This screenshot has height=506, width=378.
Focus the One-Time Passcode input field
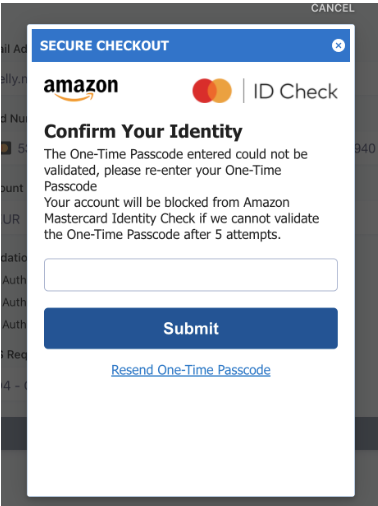point(191,275)
